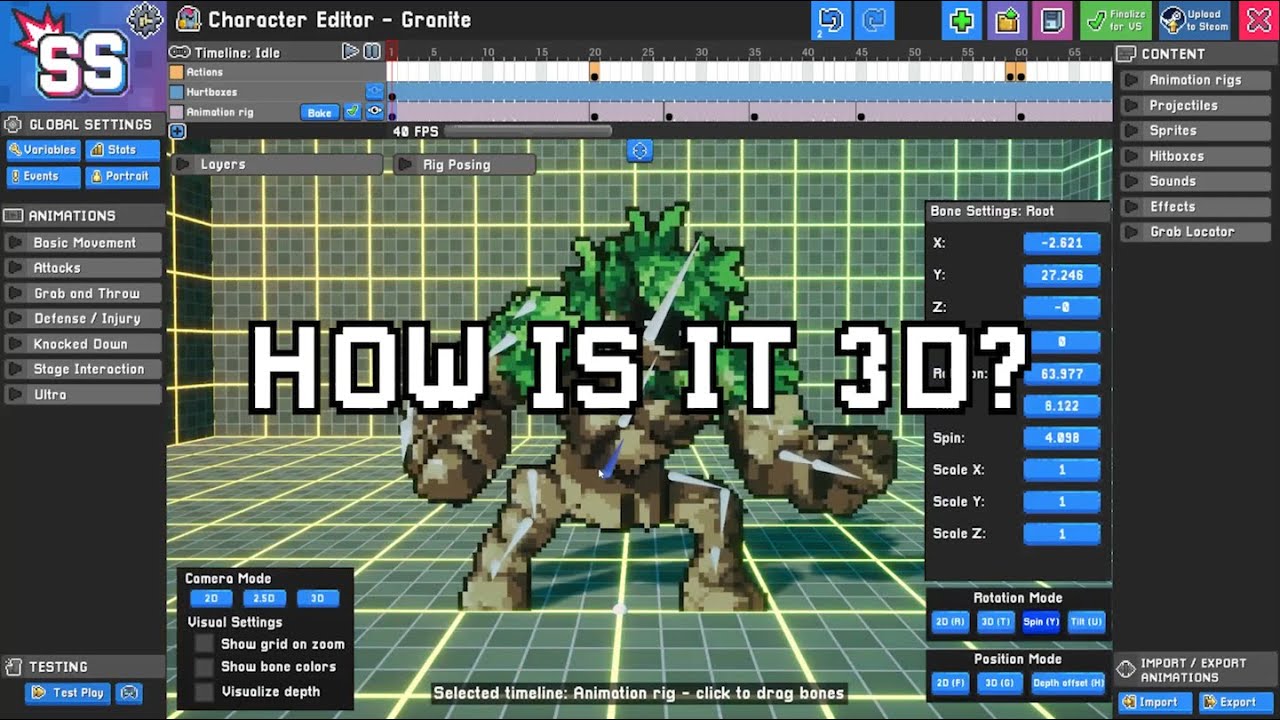
Task: Click the Import button
Action: point(1156,702)
